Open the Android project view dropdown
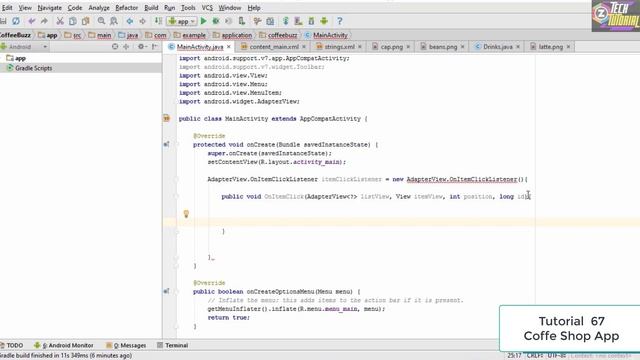 [x=24, y=47]
